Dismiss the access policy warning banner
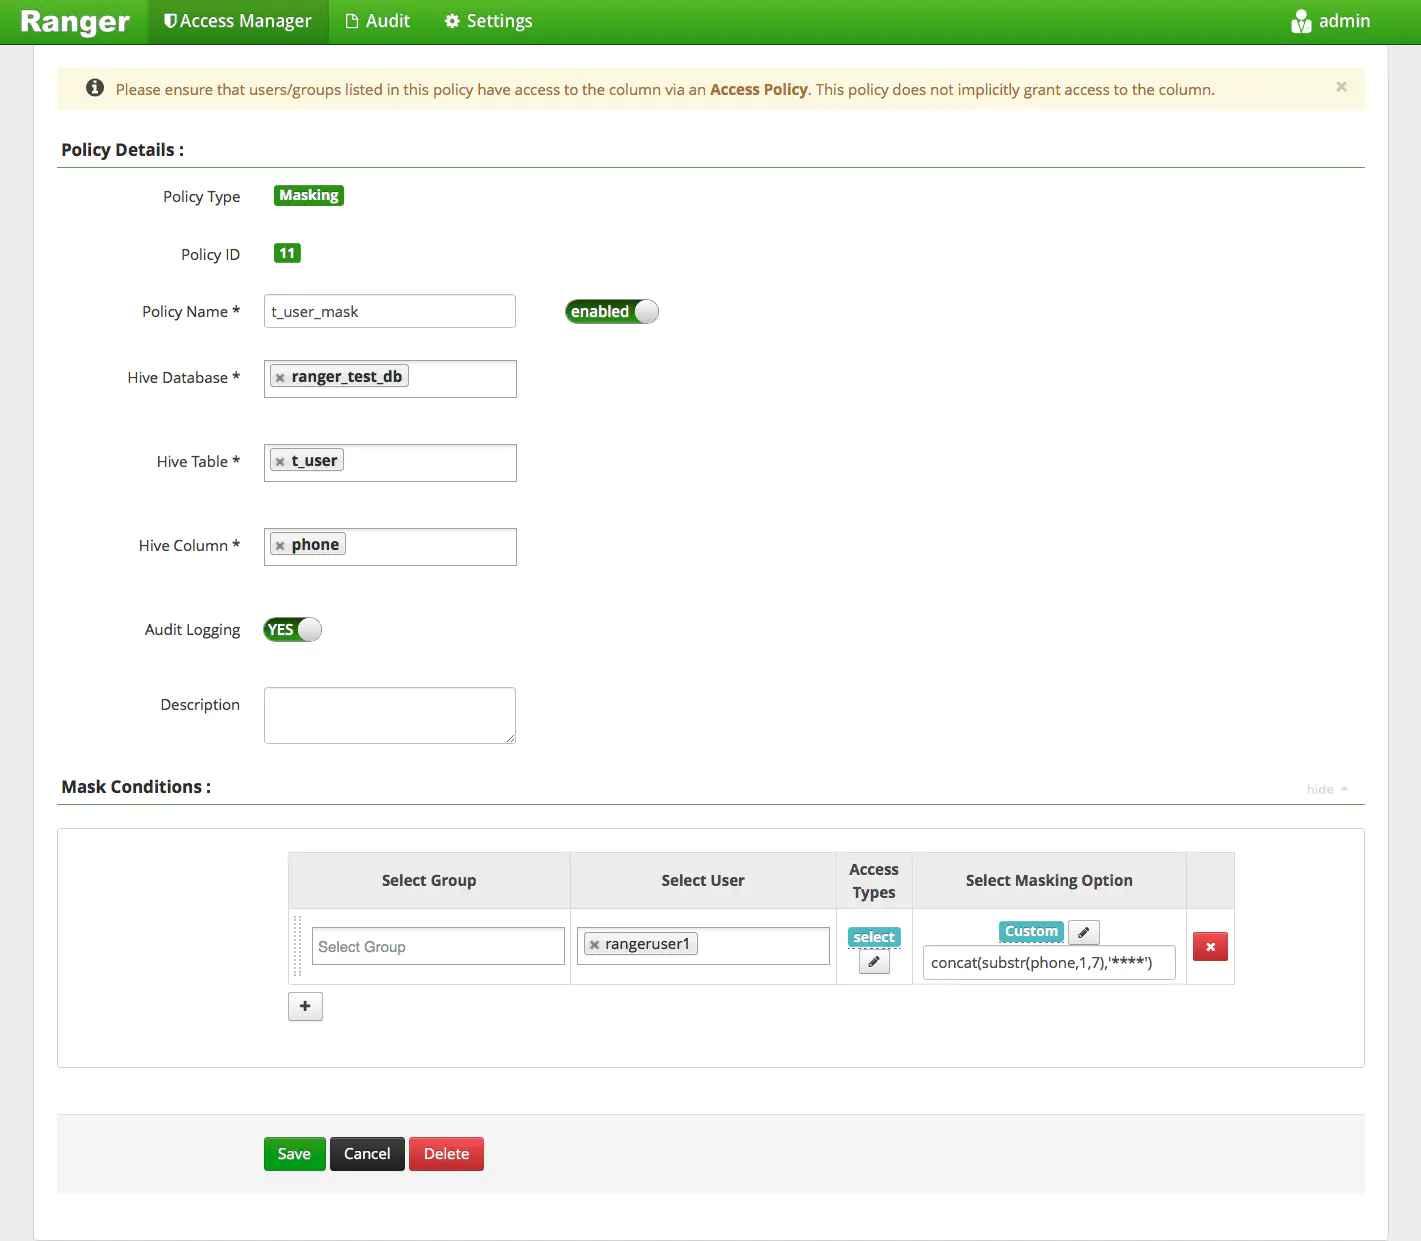 click(x=1341, y=87)
